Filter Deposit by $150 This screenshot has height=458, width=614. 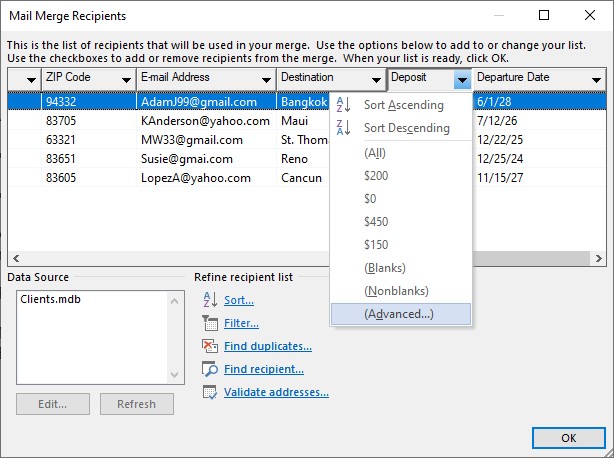[x=401, y=245]
